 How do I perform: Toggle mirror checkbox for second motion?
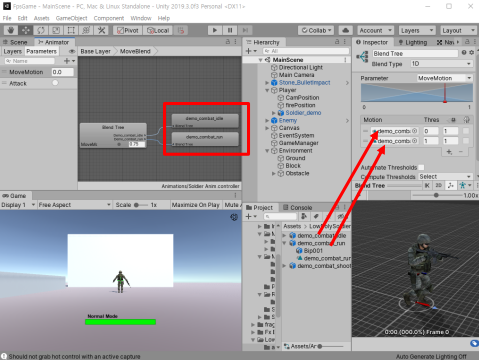466,141
